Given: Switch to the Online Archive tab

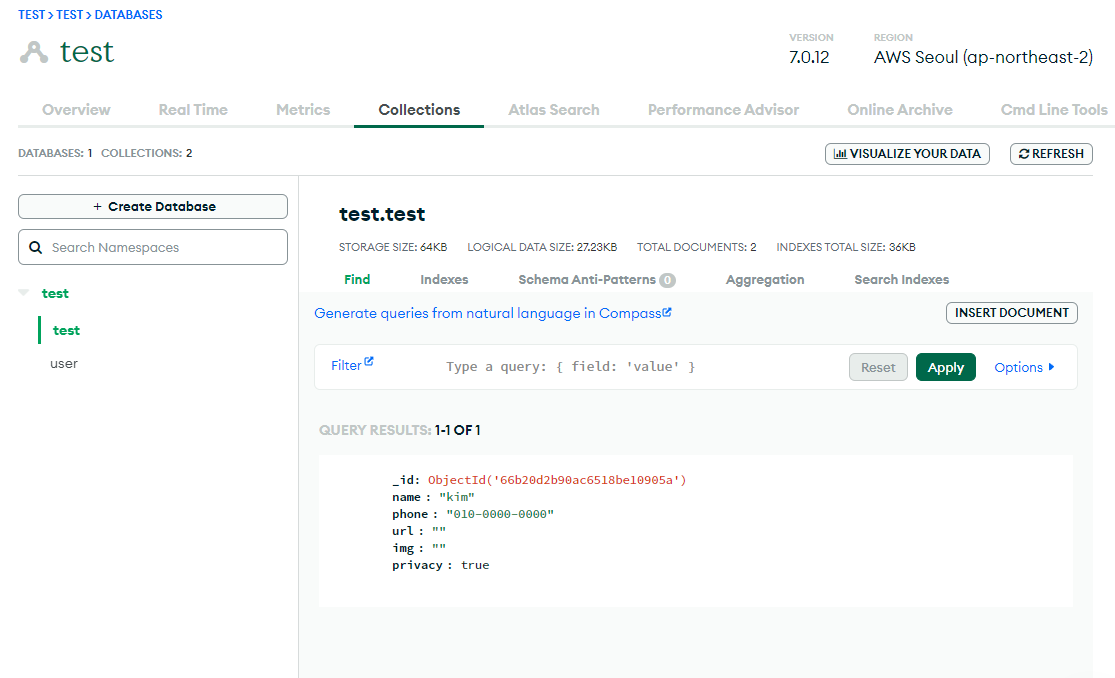Looking at the screenshot, I should [900, 110].
